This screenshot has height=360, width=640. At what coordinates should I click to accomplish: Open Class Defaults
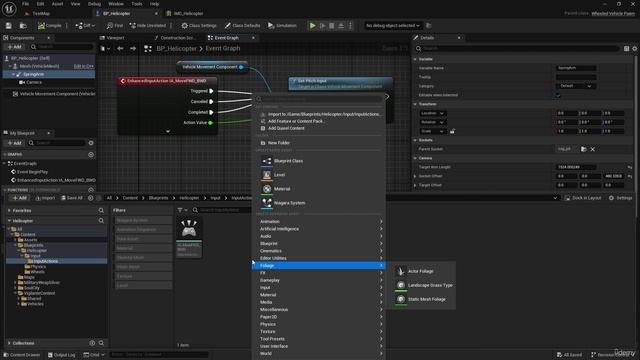click(x=242, y=26)
